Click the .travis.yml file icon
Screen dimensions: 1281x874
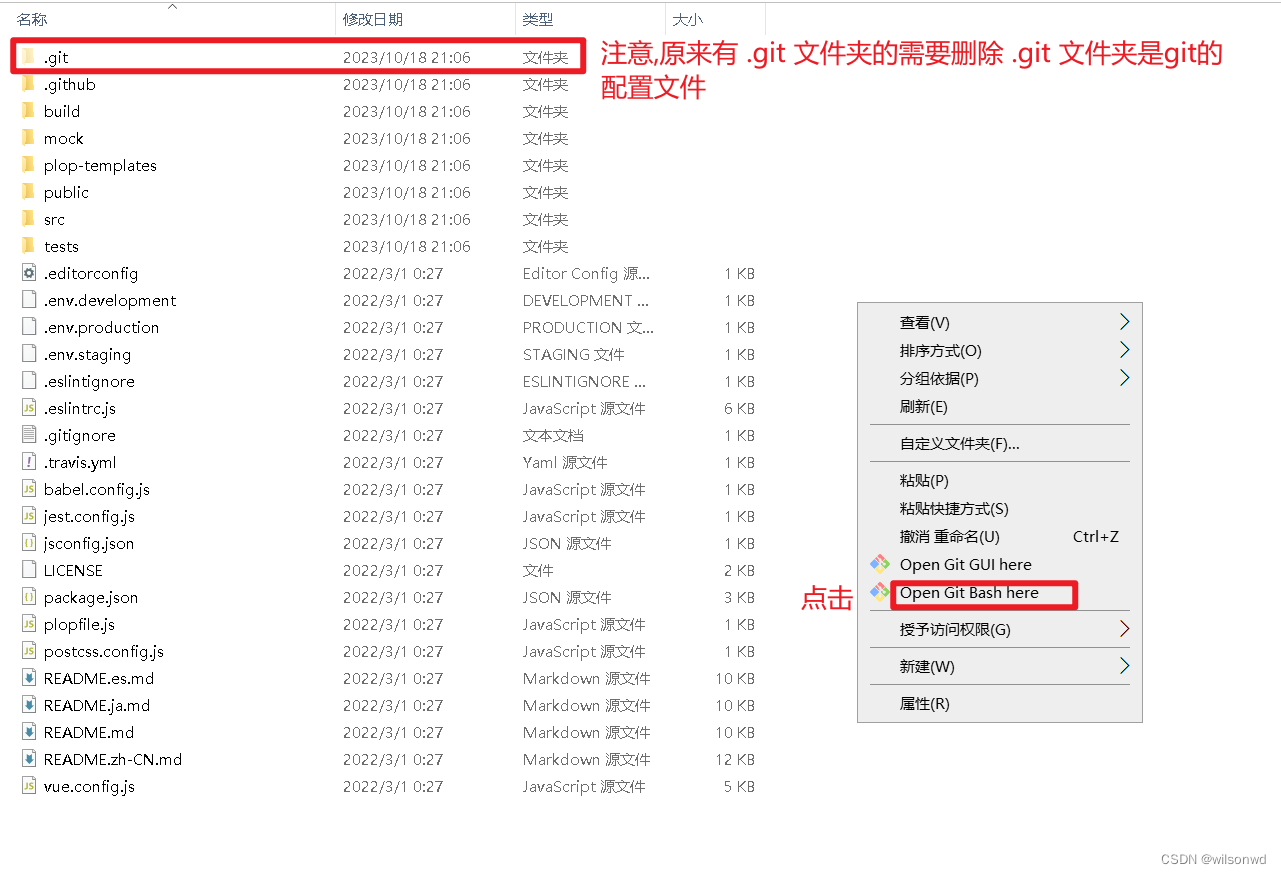pyautogui.click(x=28, y=462)
